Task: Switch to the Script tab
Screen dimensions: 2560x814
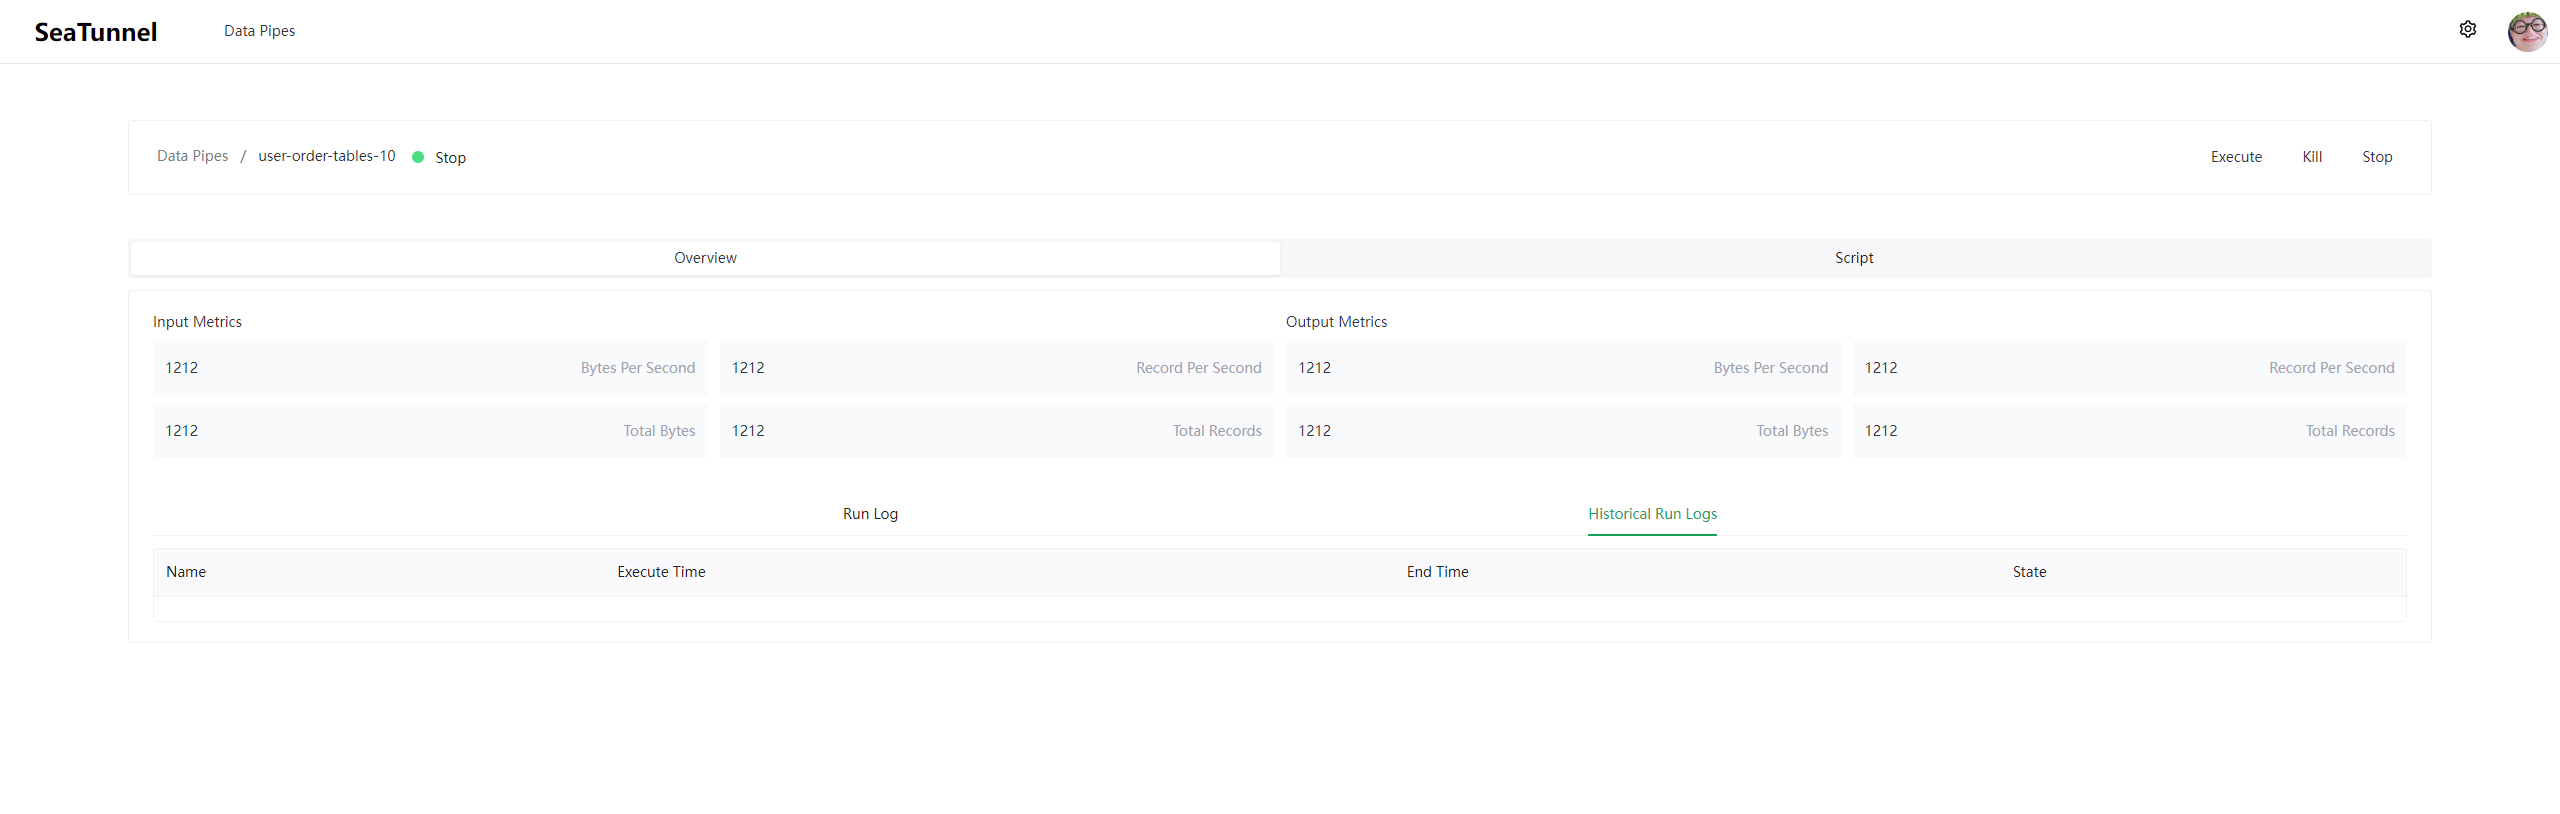Action: coord(1854,258)
